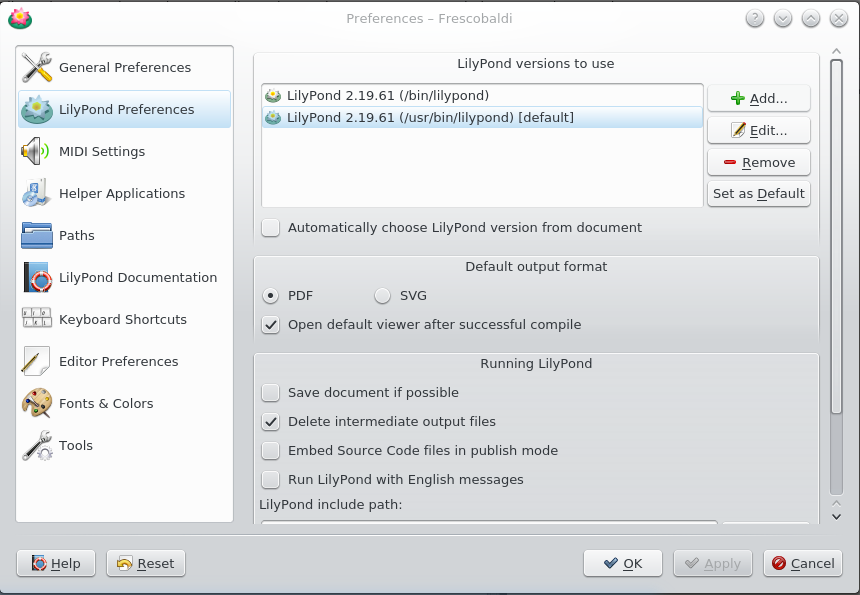Select PDF output format
Viewport: 860px width, 595px height.
(270, 296)
